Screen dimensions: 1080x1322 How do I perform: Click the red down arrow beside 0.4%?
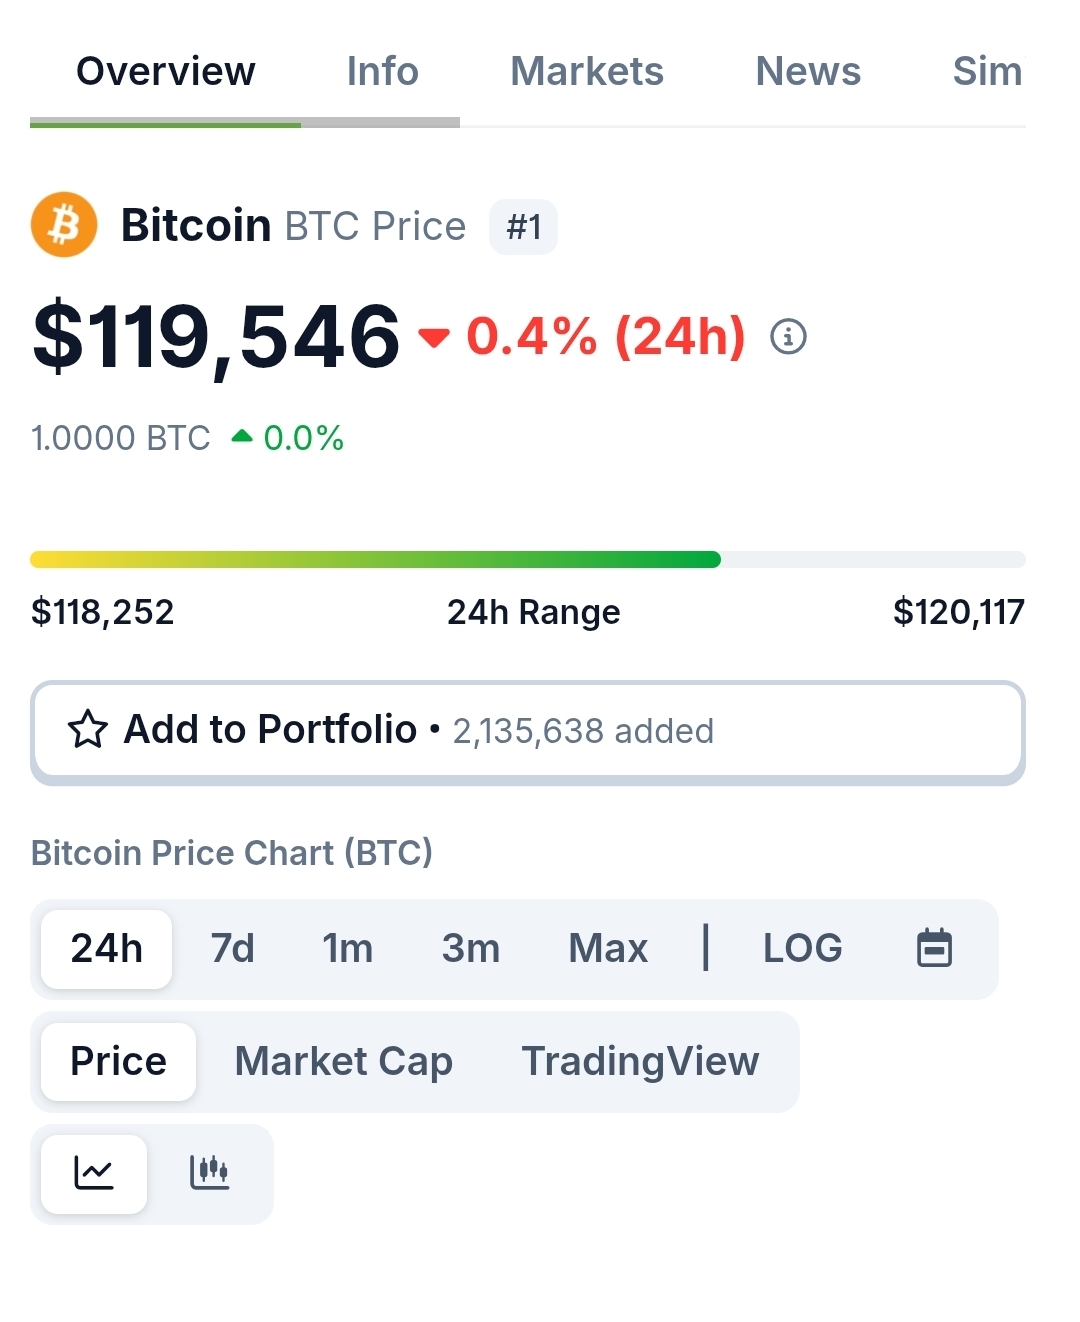point(434,338)
